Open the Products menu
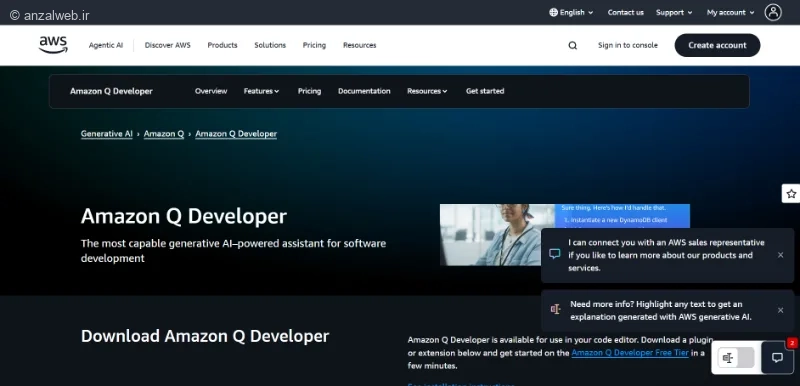This screenshot has height=386, width=800. tap(222, 45)
